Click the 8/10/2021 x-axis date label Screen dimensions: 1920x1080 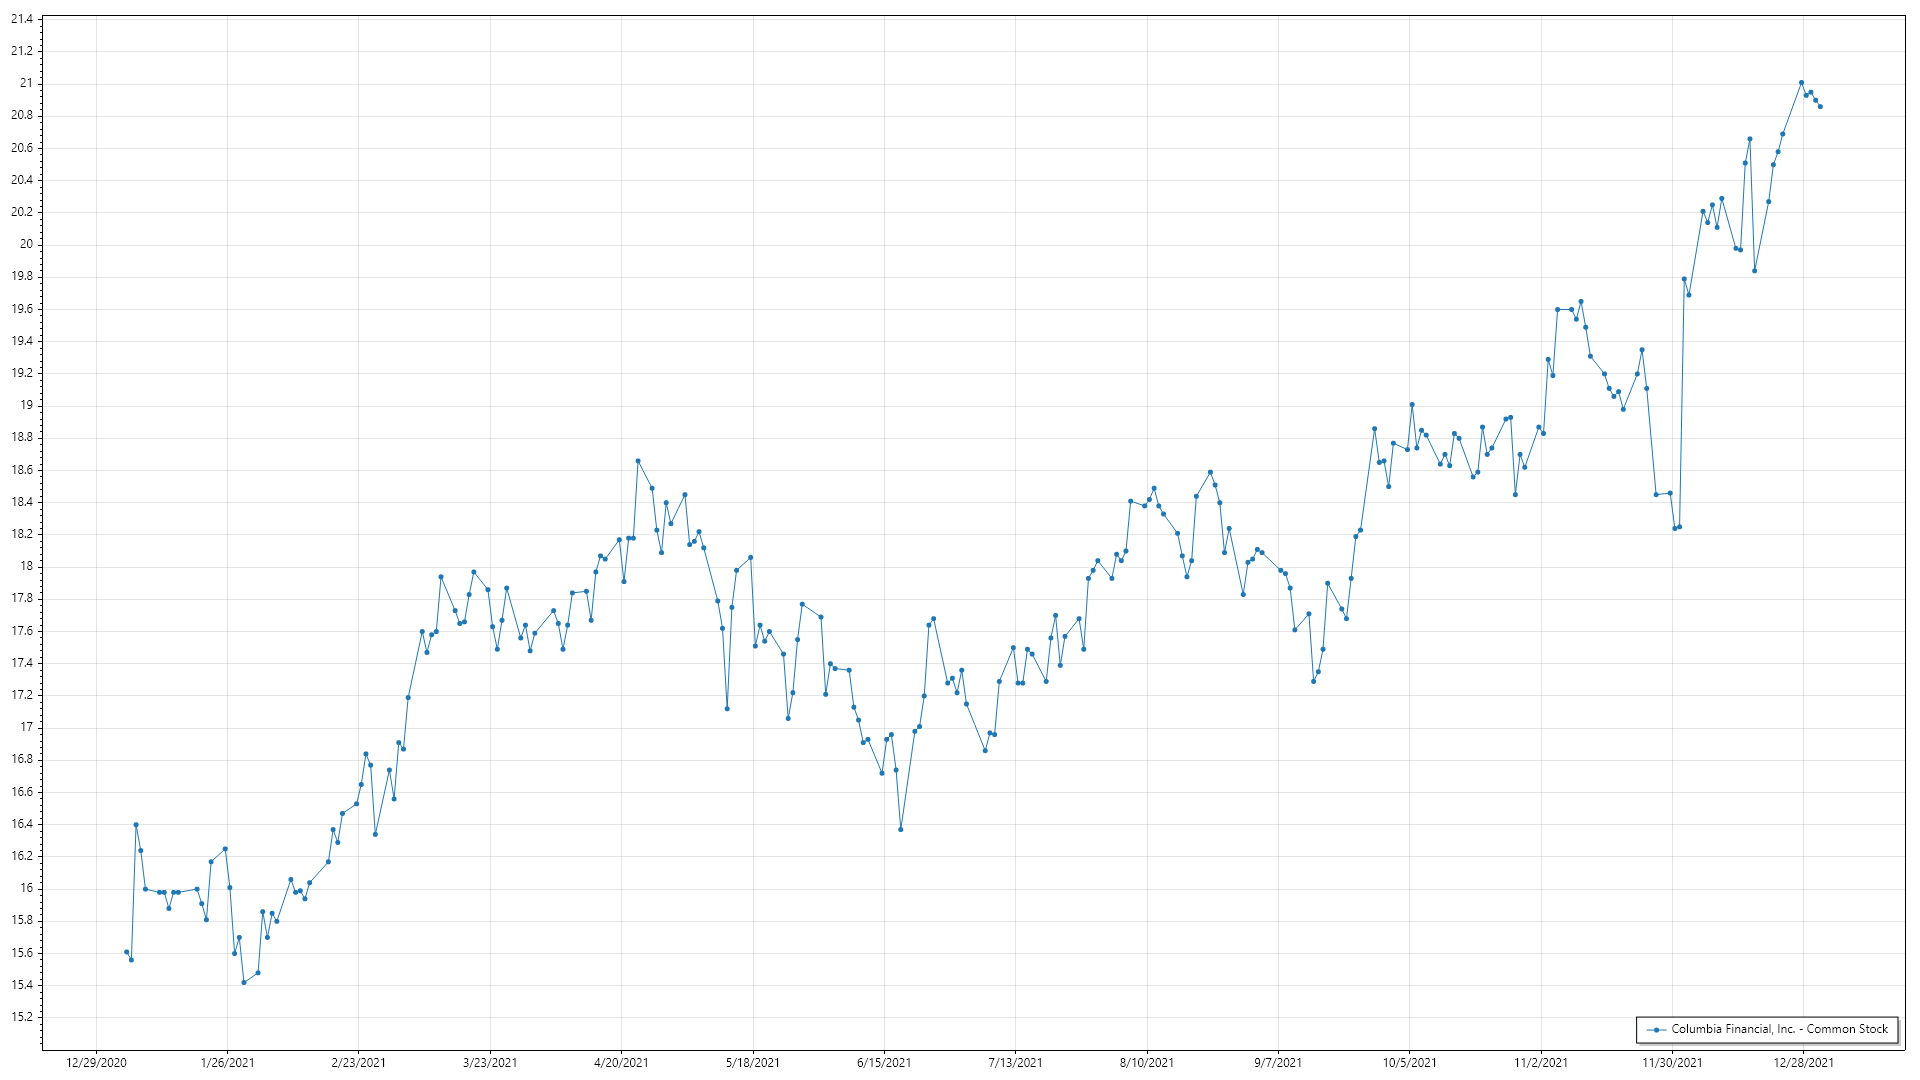click(1146, 1063)
